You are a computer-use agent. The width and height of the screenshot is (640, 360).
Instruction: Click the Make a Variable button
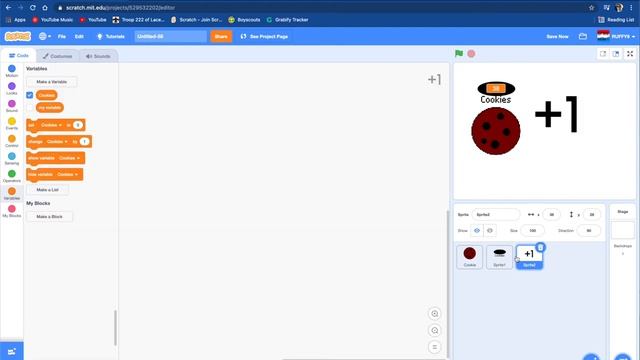pos(51,82)
